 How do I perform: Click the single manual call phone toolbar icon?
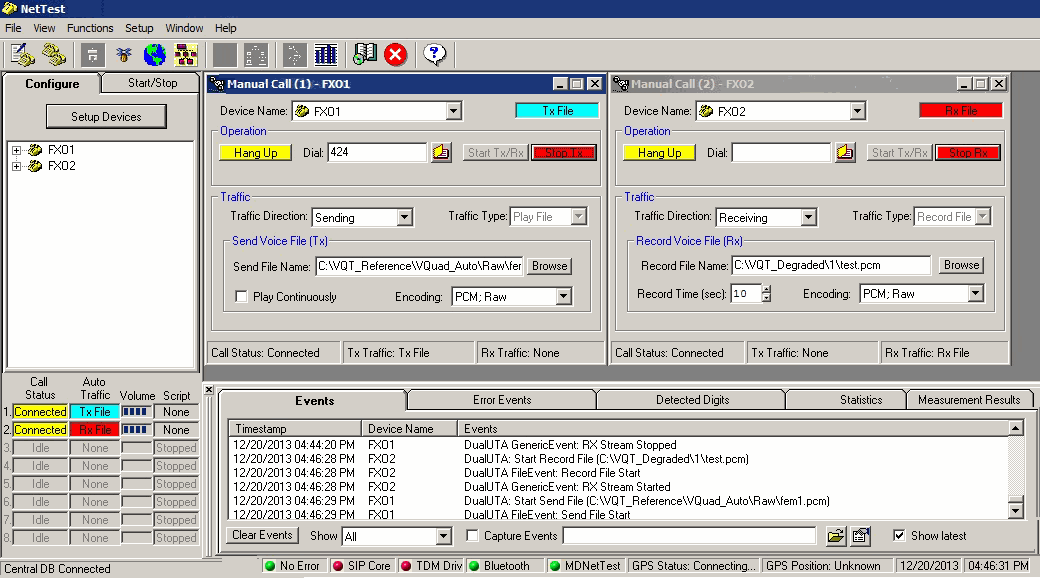tap(23, 54)
